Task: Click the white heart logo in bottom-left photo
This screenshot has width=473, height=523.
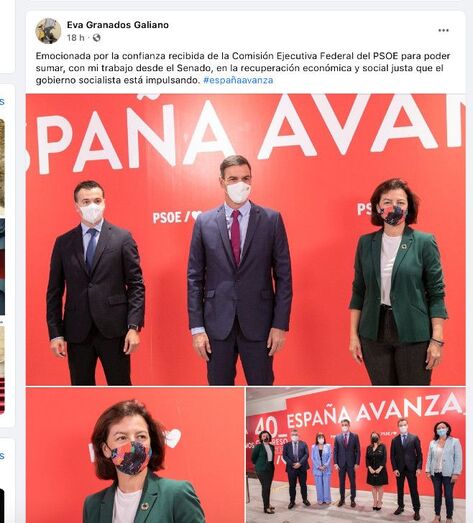Action: pyautogui.click(x=173, y=438)
